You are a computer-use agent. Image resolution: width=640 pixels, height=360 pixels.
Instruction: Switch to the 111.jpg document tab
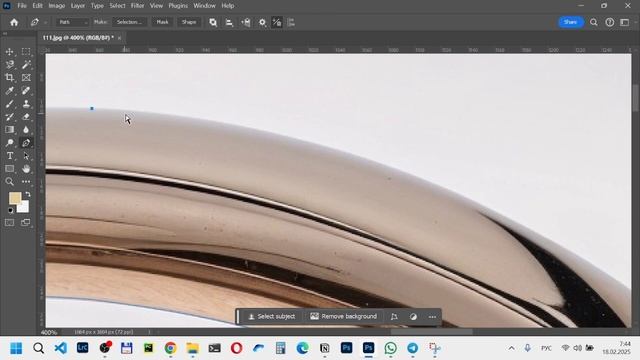coord(78,38)
